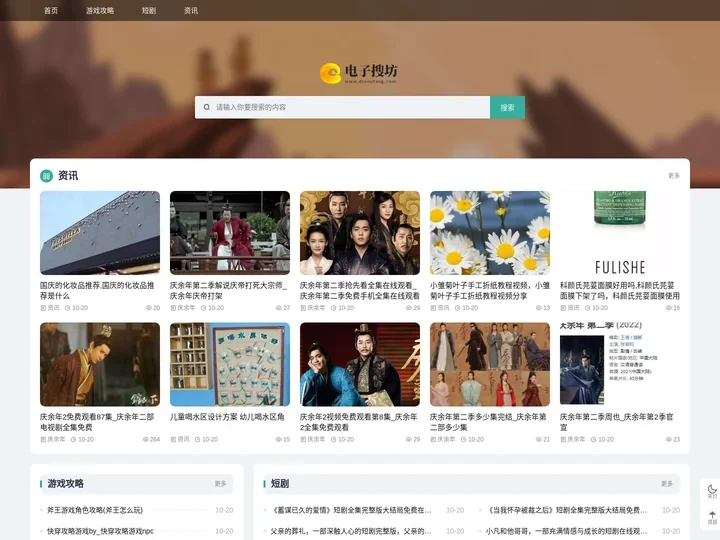Click view count eye icon showing 20

point(149,308)
